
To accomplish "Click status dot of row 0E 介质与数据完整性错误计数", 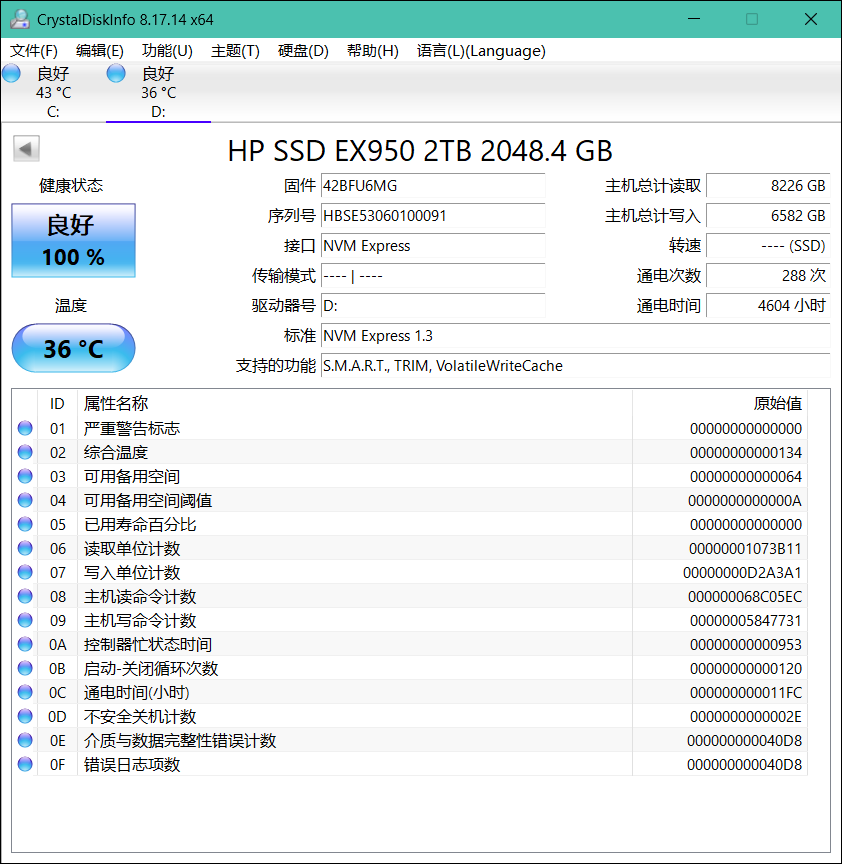I will click(25, 740).
